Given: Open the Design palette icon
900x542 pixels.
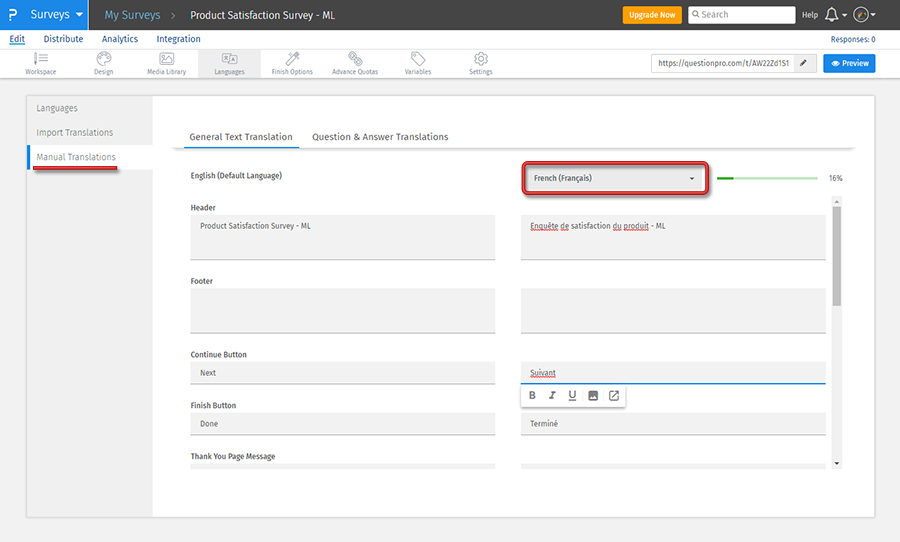Looking at the screenshot, I should (x=104, y=63).
